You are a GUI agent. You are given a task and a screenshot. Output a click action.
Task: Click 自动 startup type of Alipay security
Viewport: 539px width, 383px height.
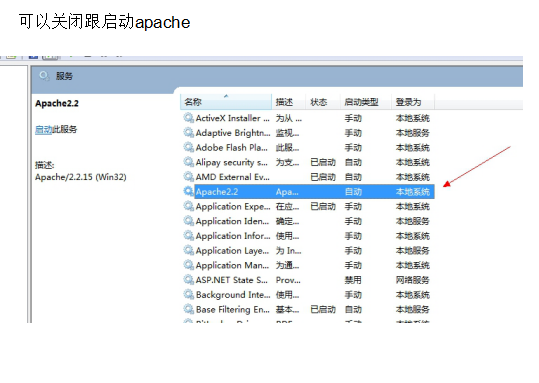coord(353,162)
